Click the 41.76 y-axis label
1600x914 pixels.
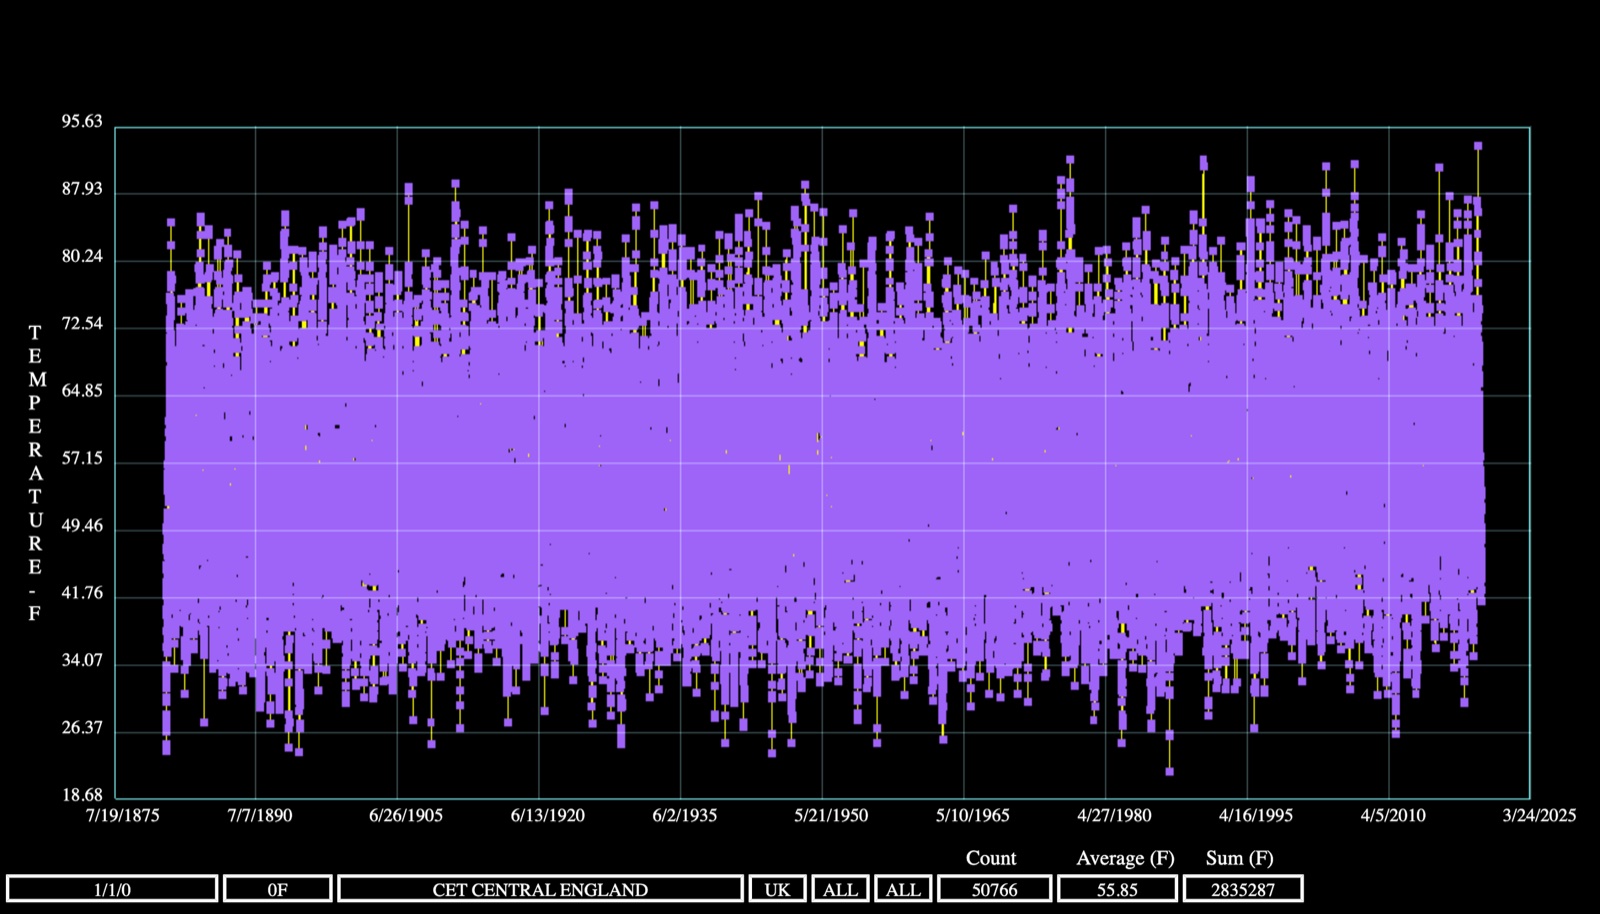(x=82, y=592)
